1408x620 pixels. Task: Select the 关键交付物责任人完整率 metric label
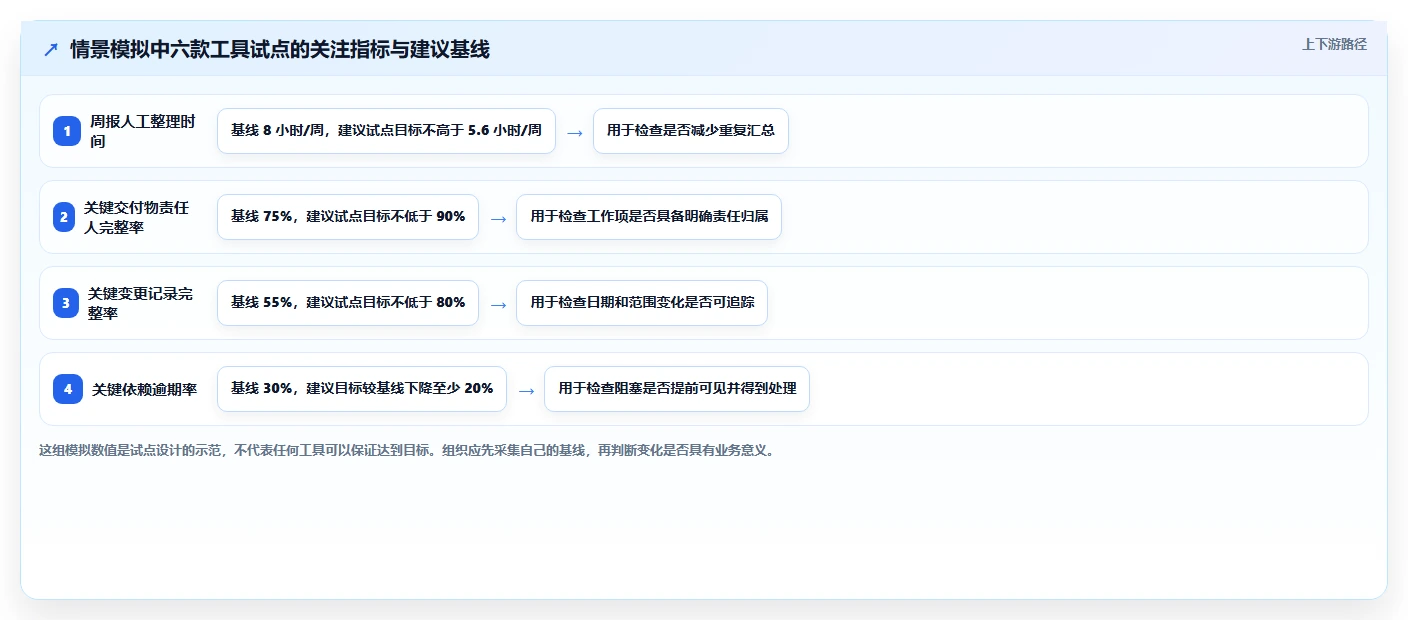(137, 217)
